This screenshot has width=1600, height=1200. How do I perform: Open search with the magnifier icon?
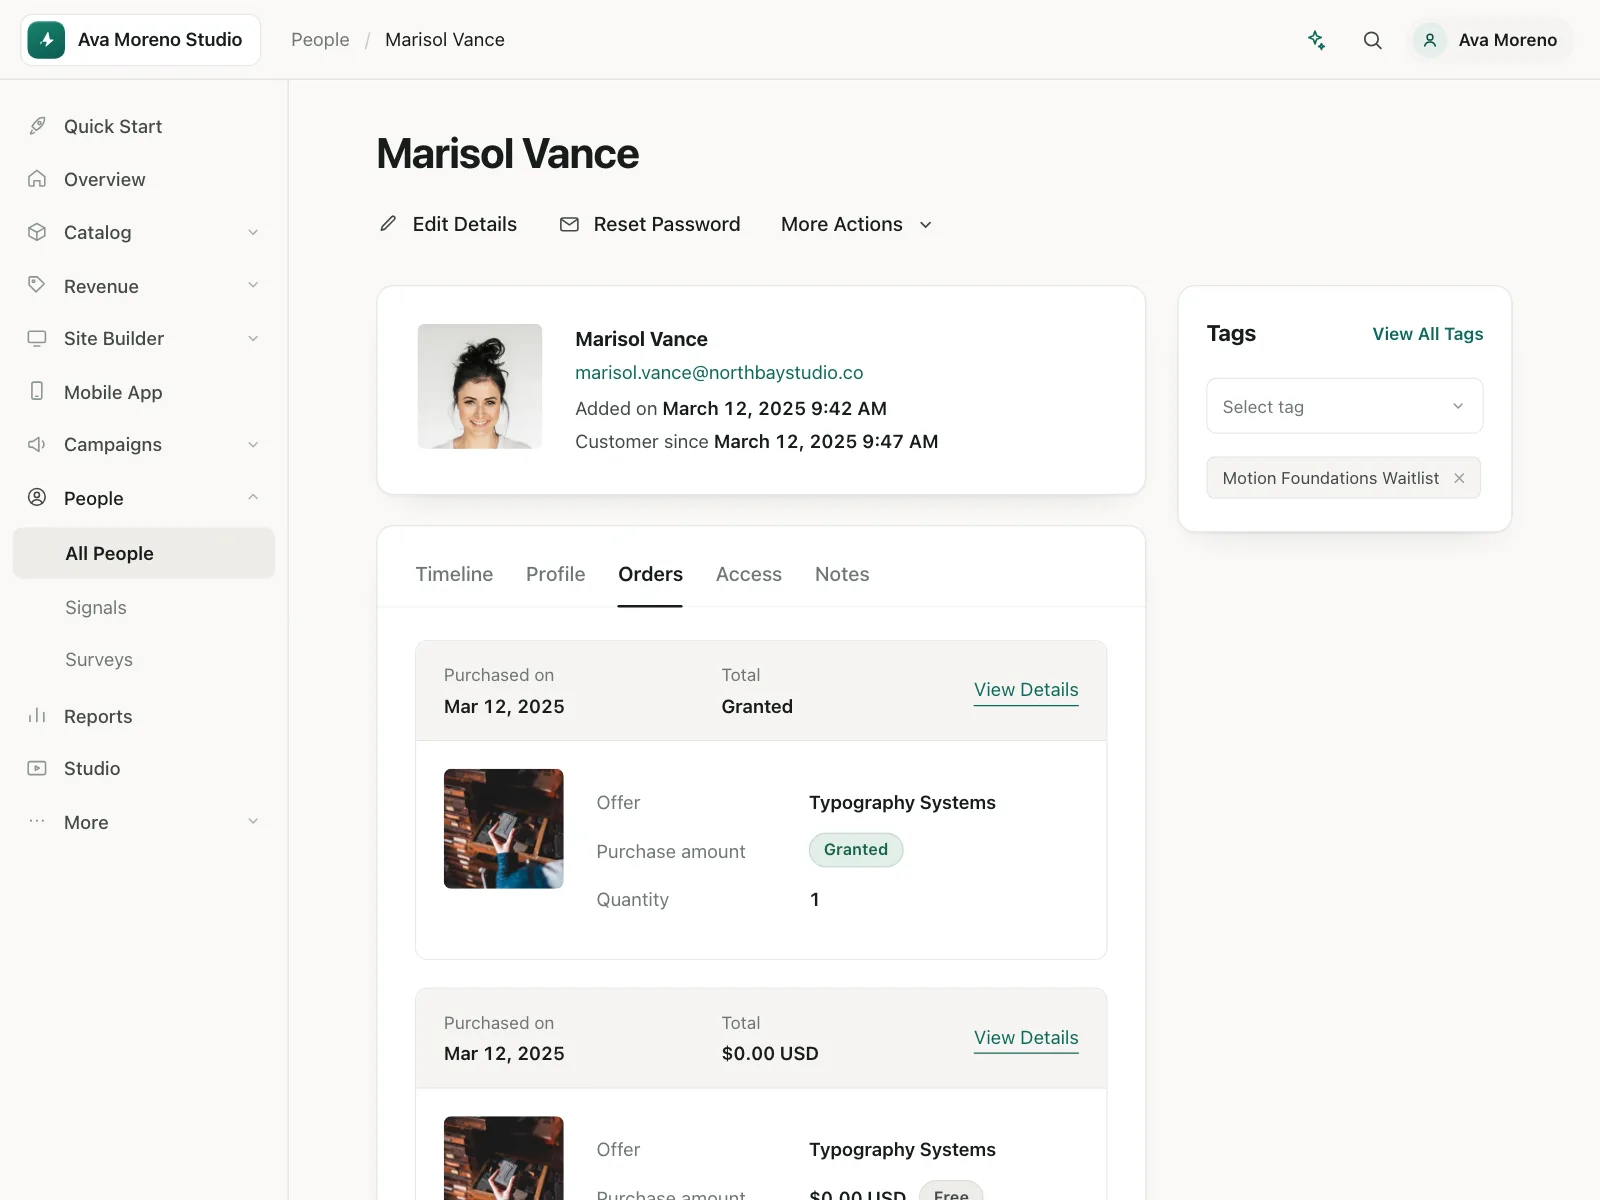(1373, 40)
